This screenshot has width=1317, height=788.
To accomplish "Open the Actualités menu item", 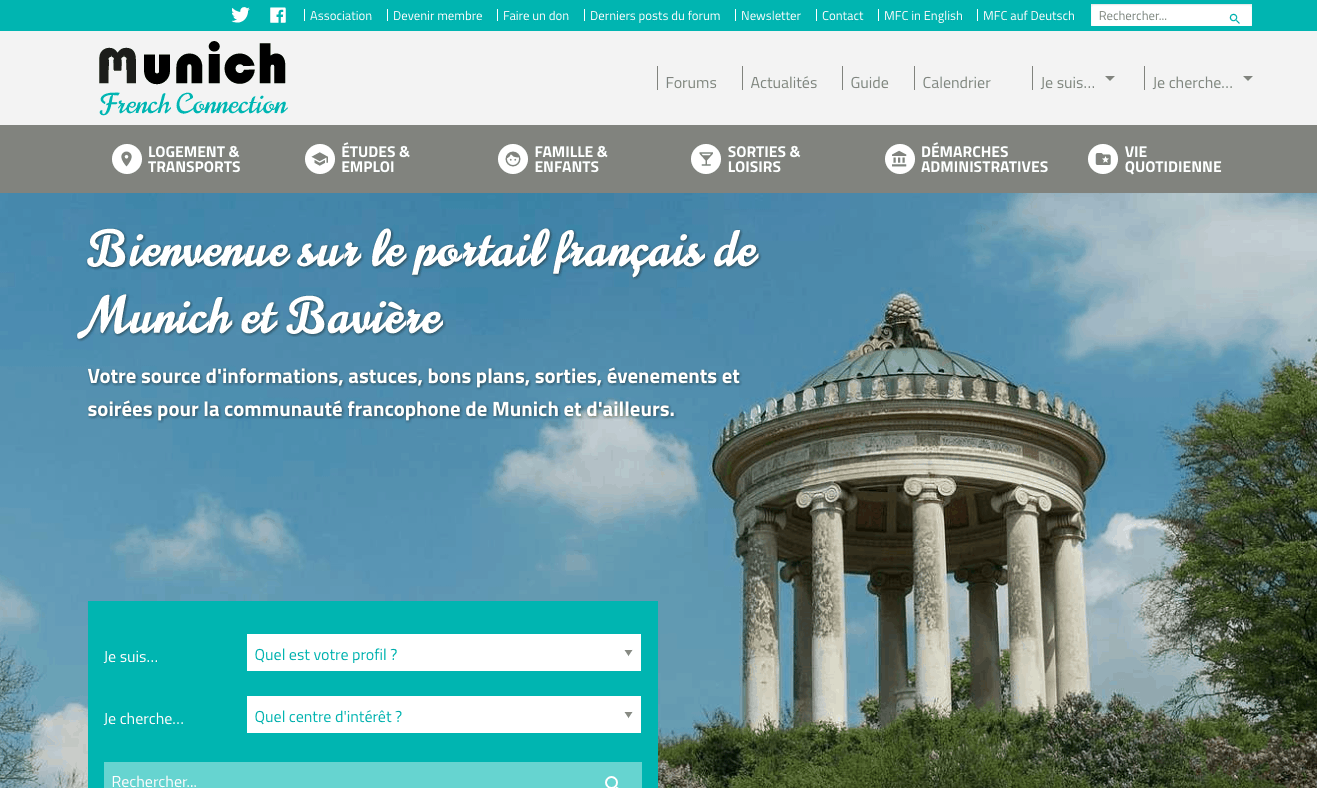I will (784, 83).
